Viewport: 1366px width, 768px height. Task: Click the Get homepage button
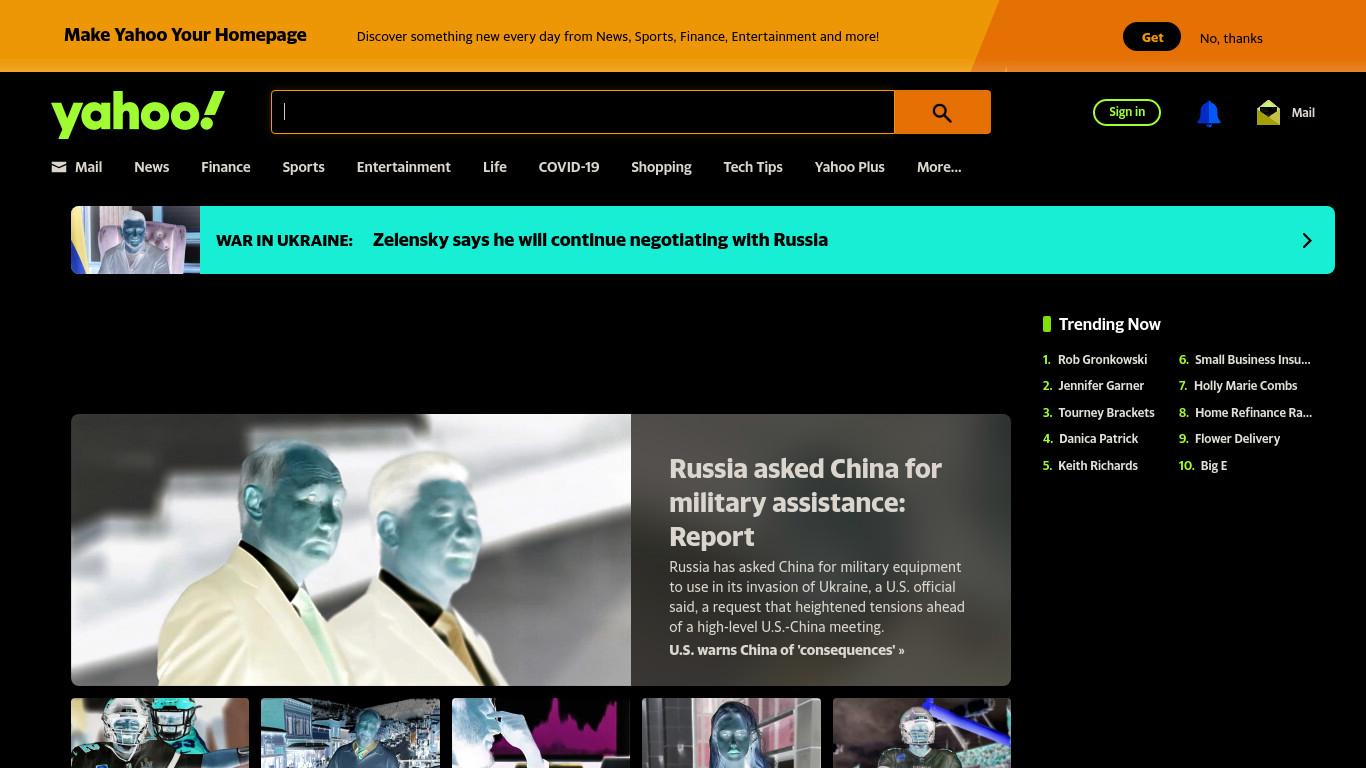[x=1152, y=37]
